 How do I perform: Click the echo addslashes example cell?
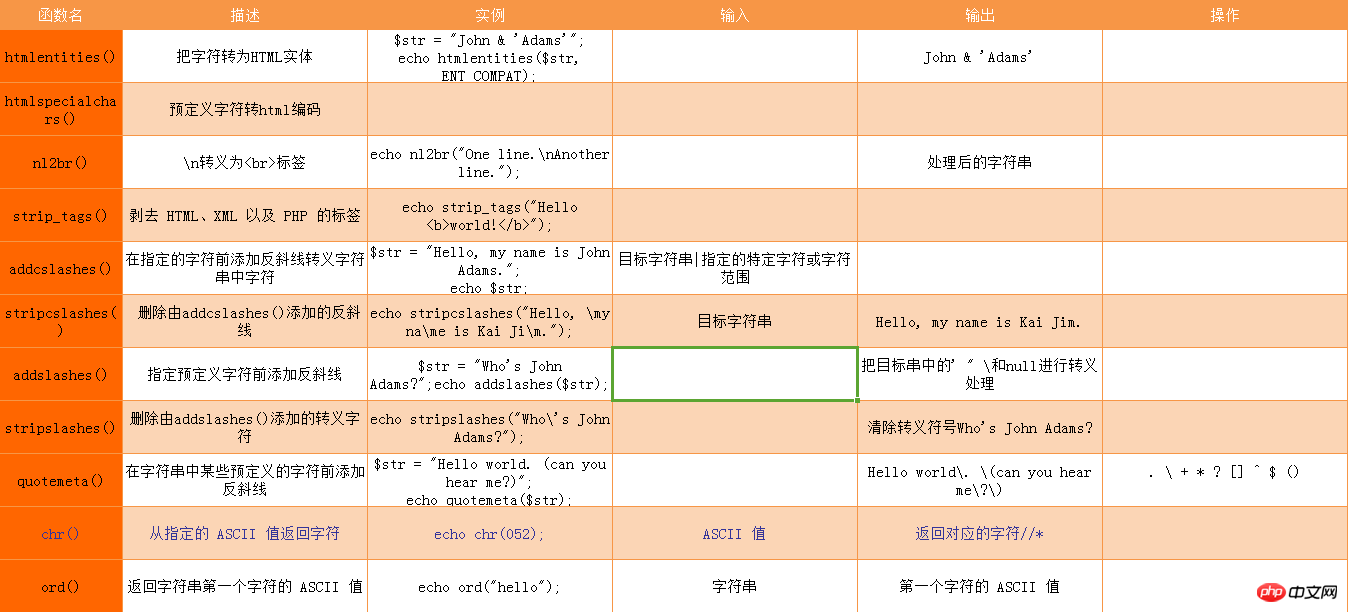coord(490,374)
